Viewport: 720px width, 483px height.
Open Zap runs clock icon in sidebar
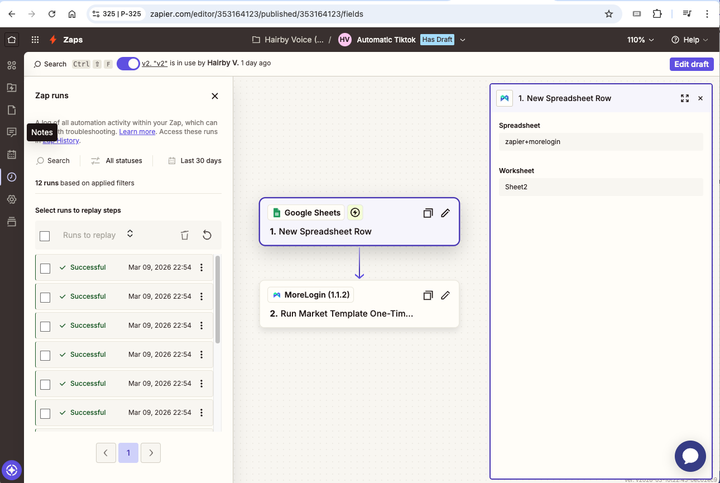[11, 177]
